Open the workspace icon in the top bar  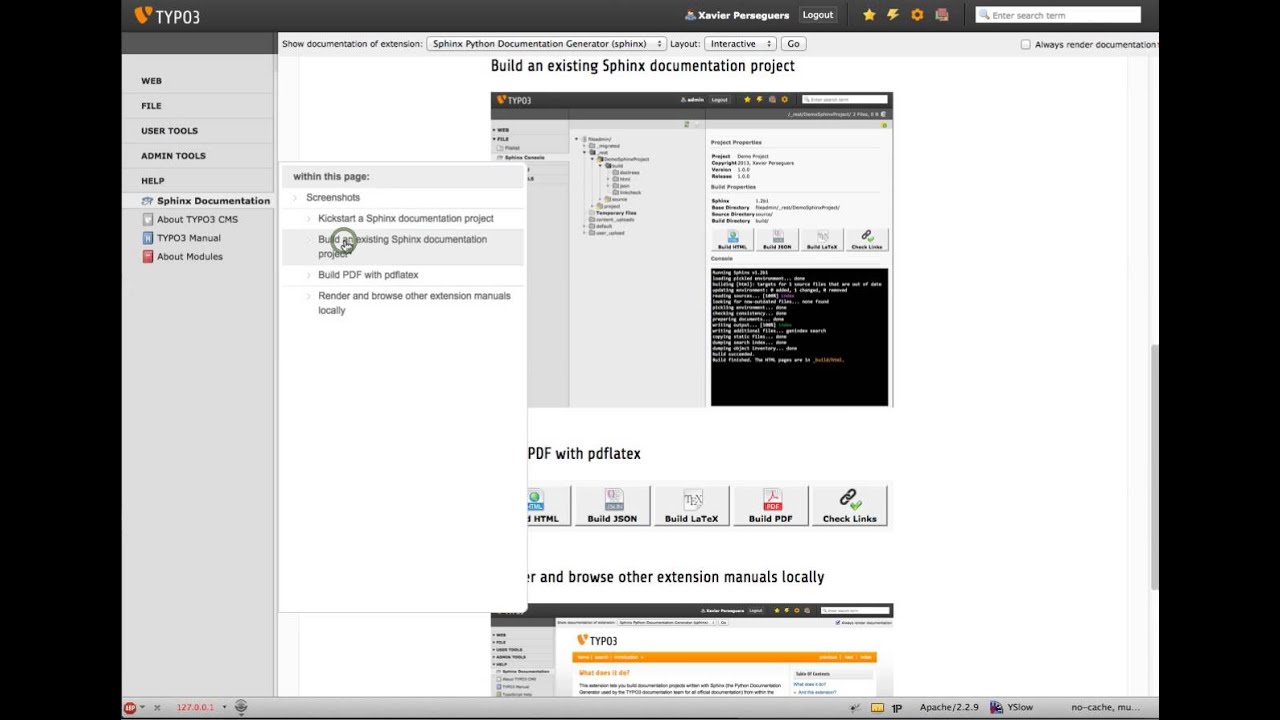(x=941, y=15)
